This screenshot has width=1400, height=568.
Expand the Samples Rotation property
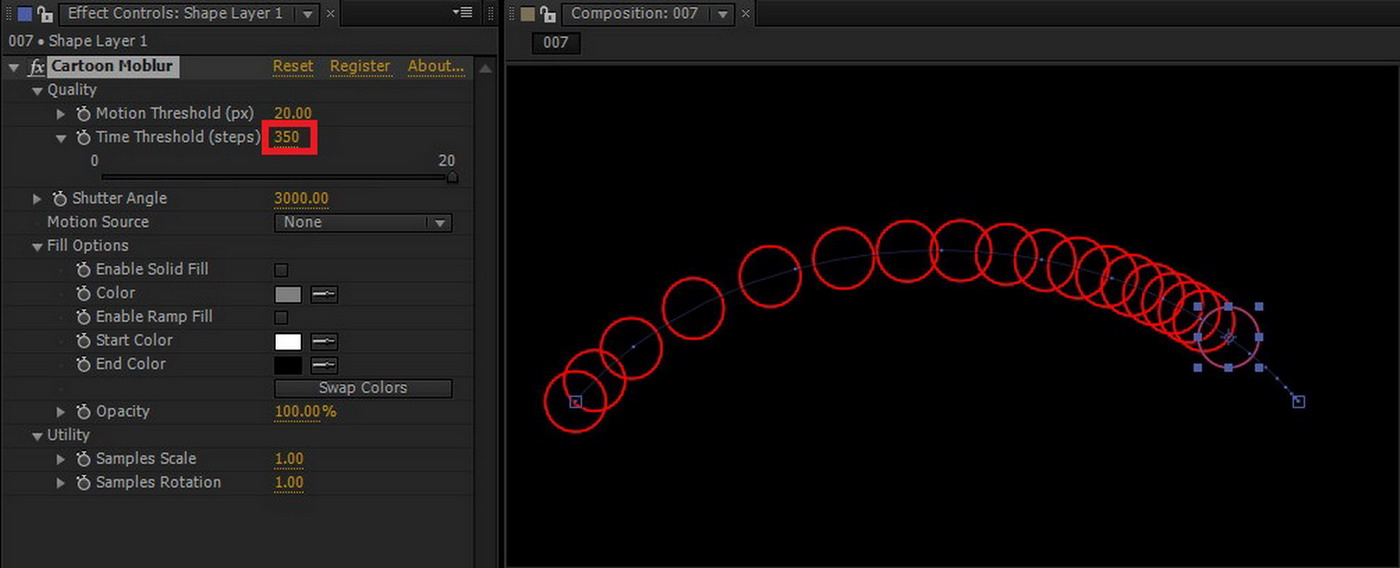(x=61, y=483)
